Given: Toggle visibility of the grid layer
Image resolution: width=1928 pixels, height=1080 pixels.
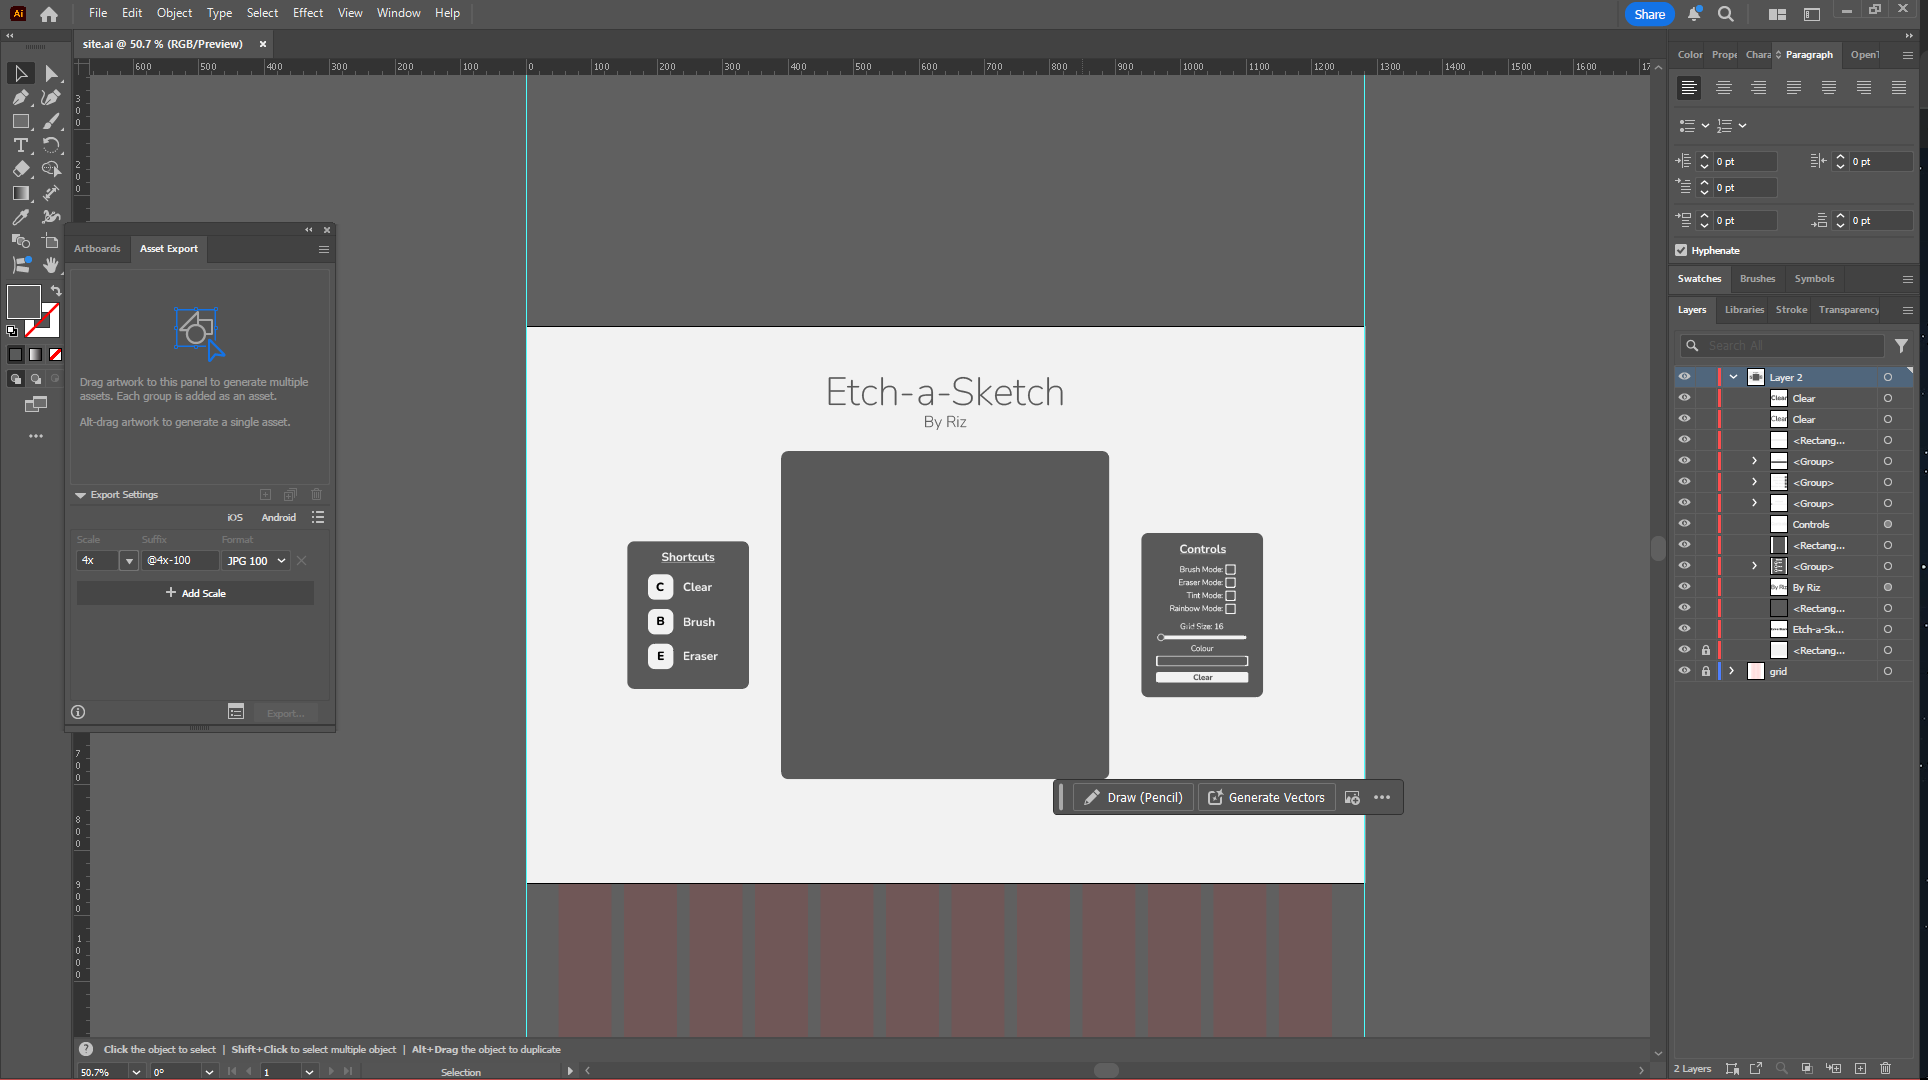Looking at the screenshot, I should click(x=1684, y=671).
